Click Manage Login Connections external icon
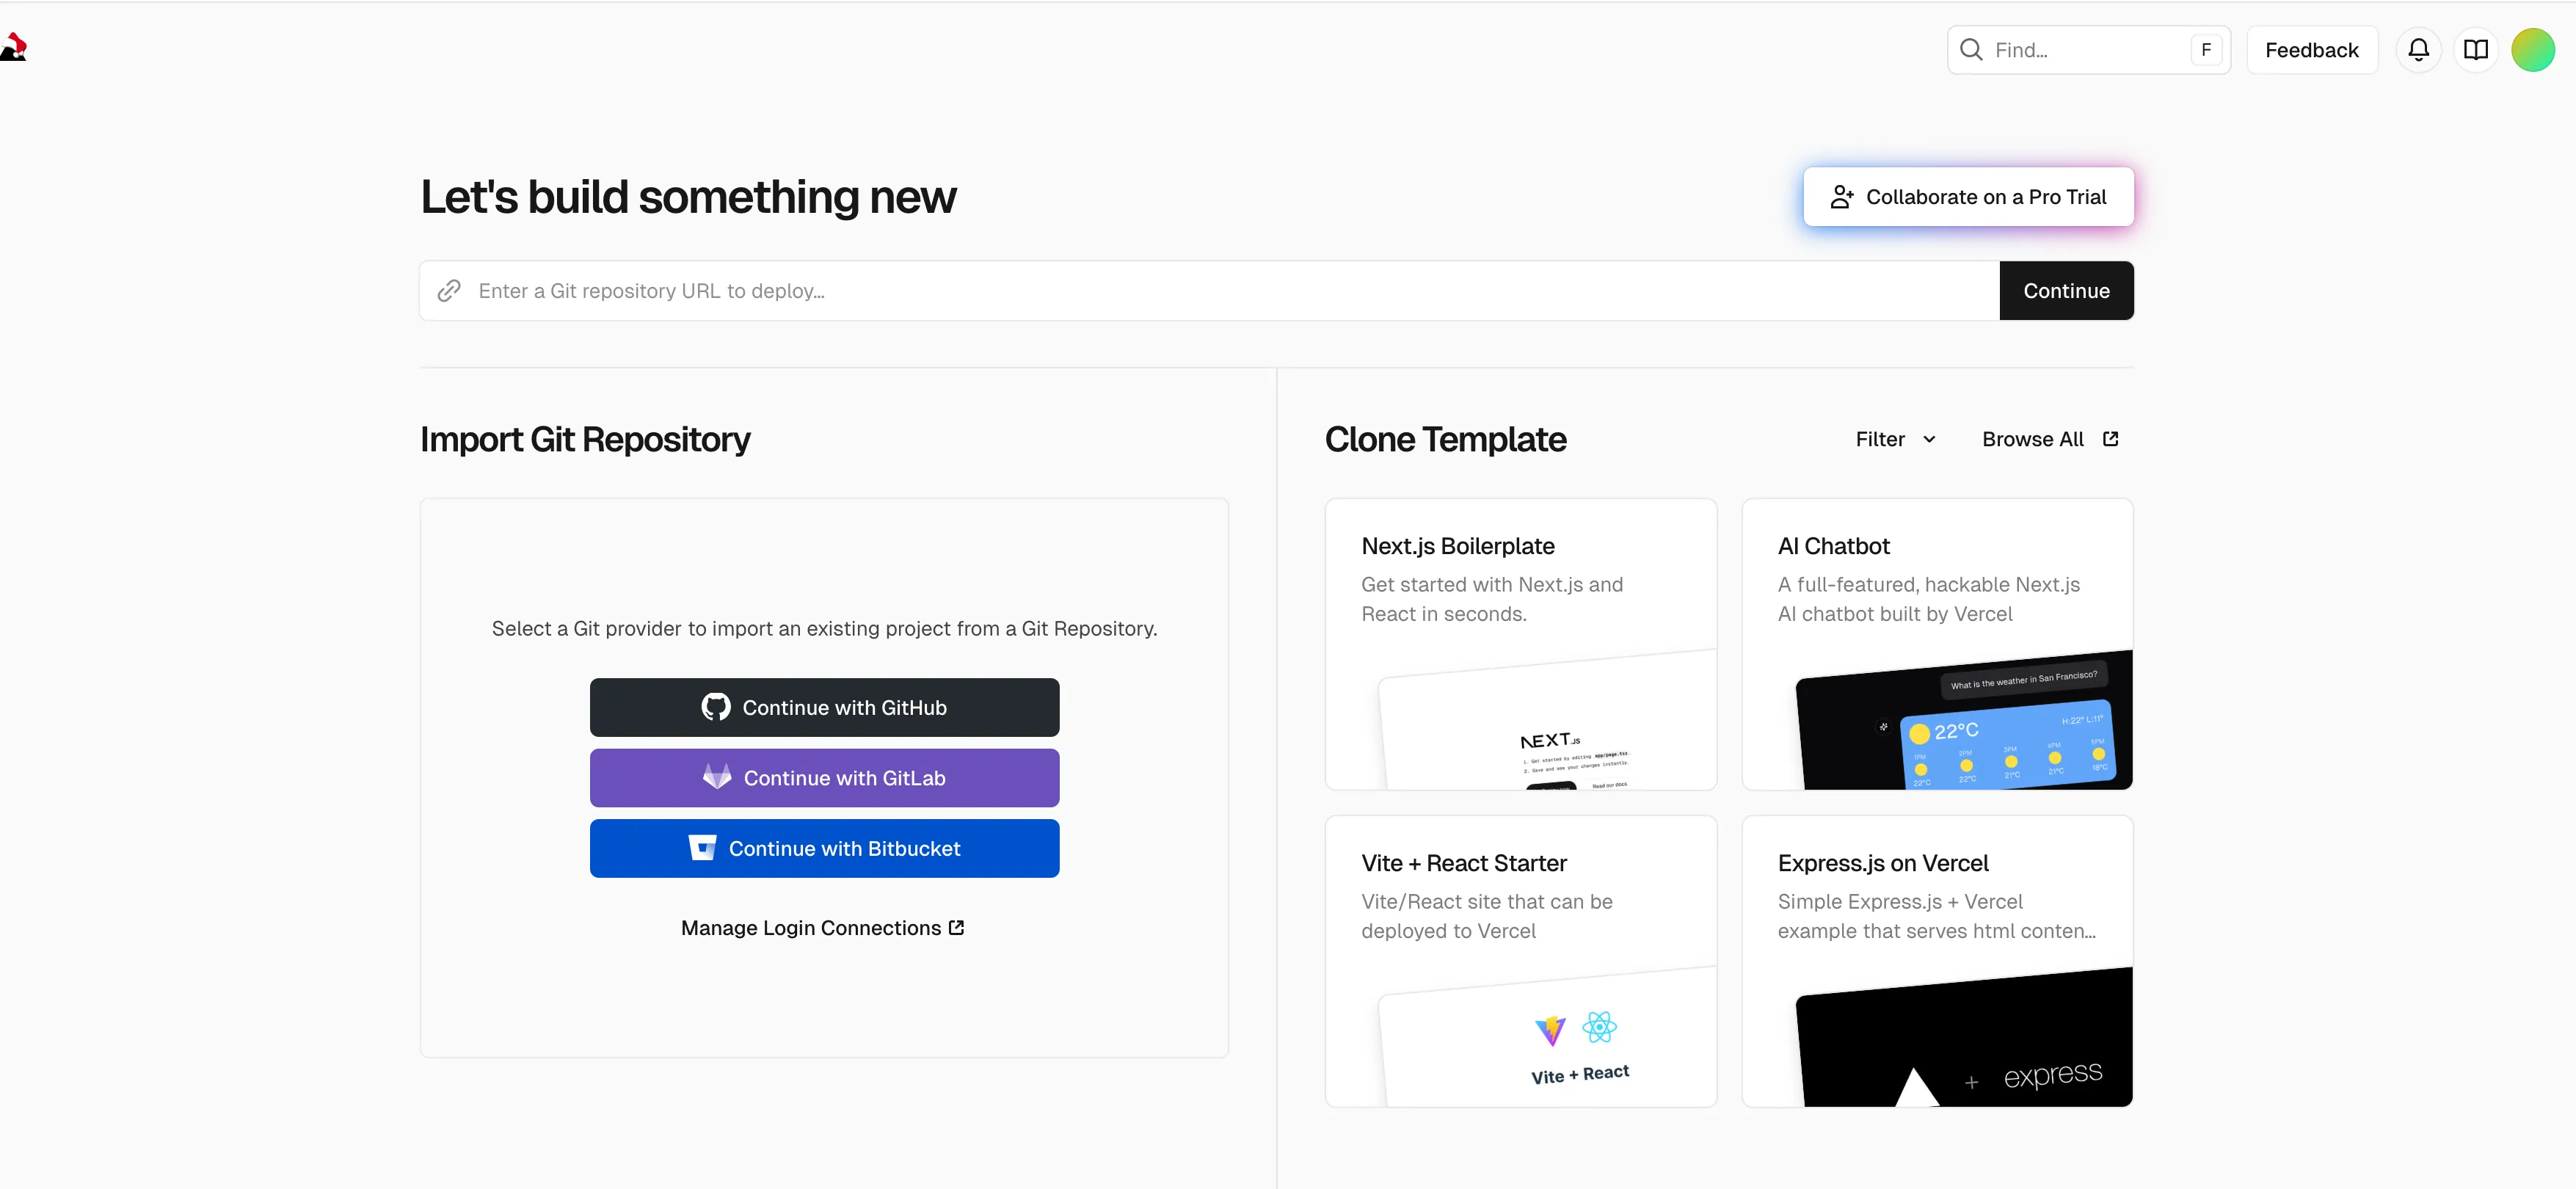Image resolution: width=2576 pixels, height=1189 pixels. [956, 928]
